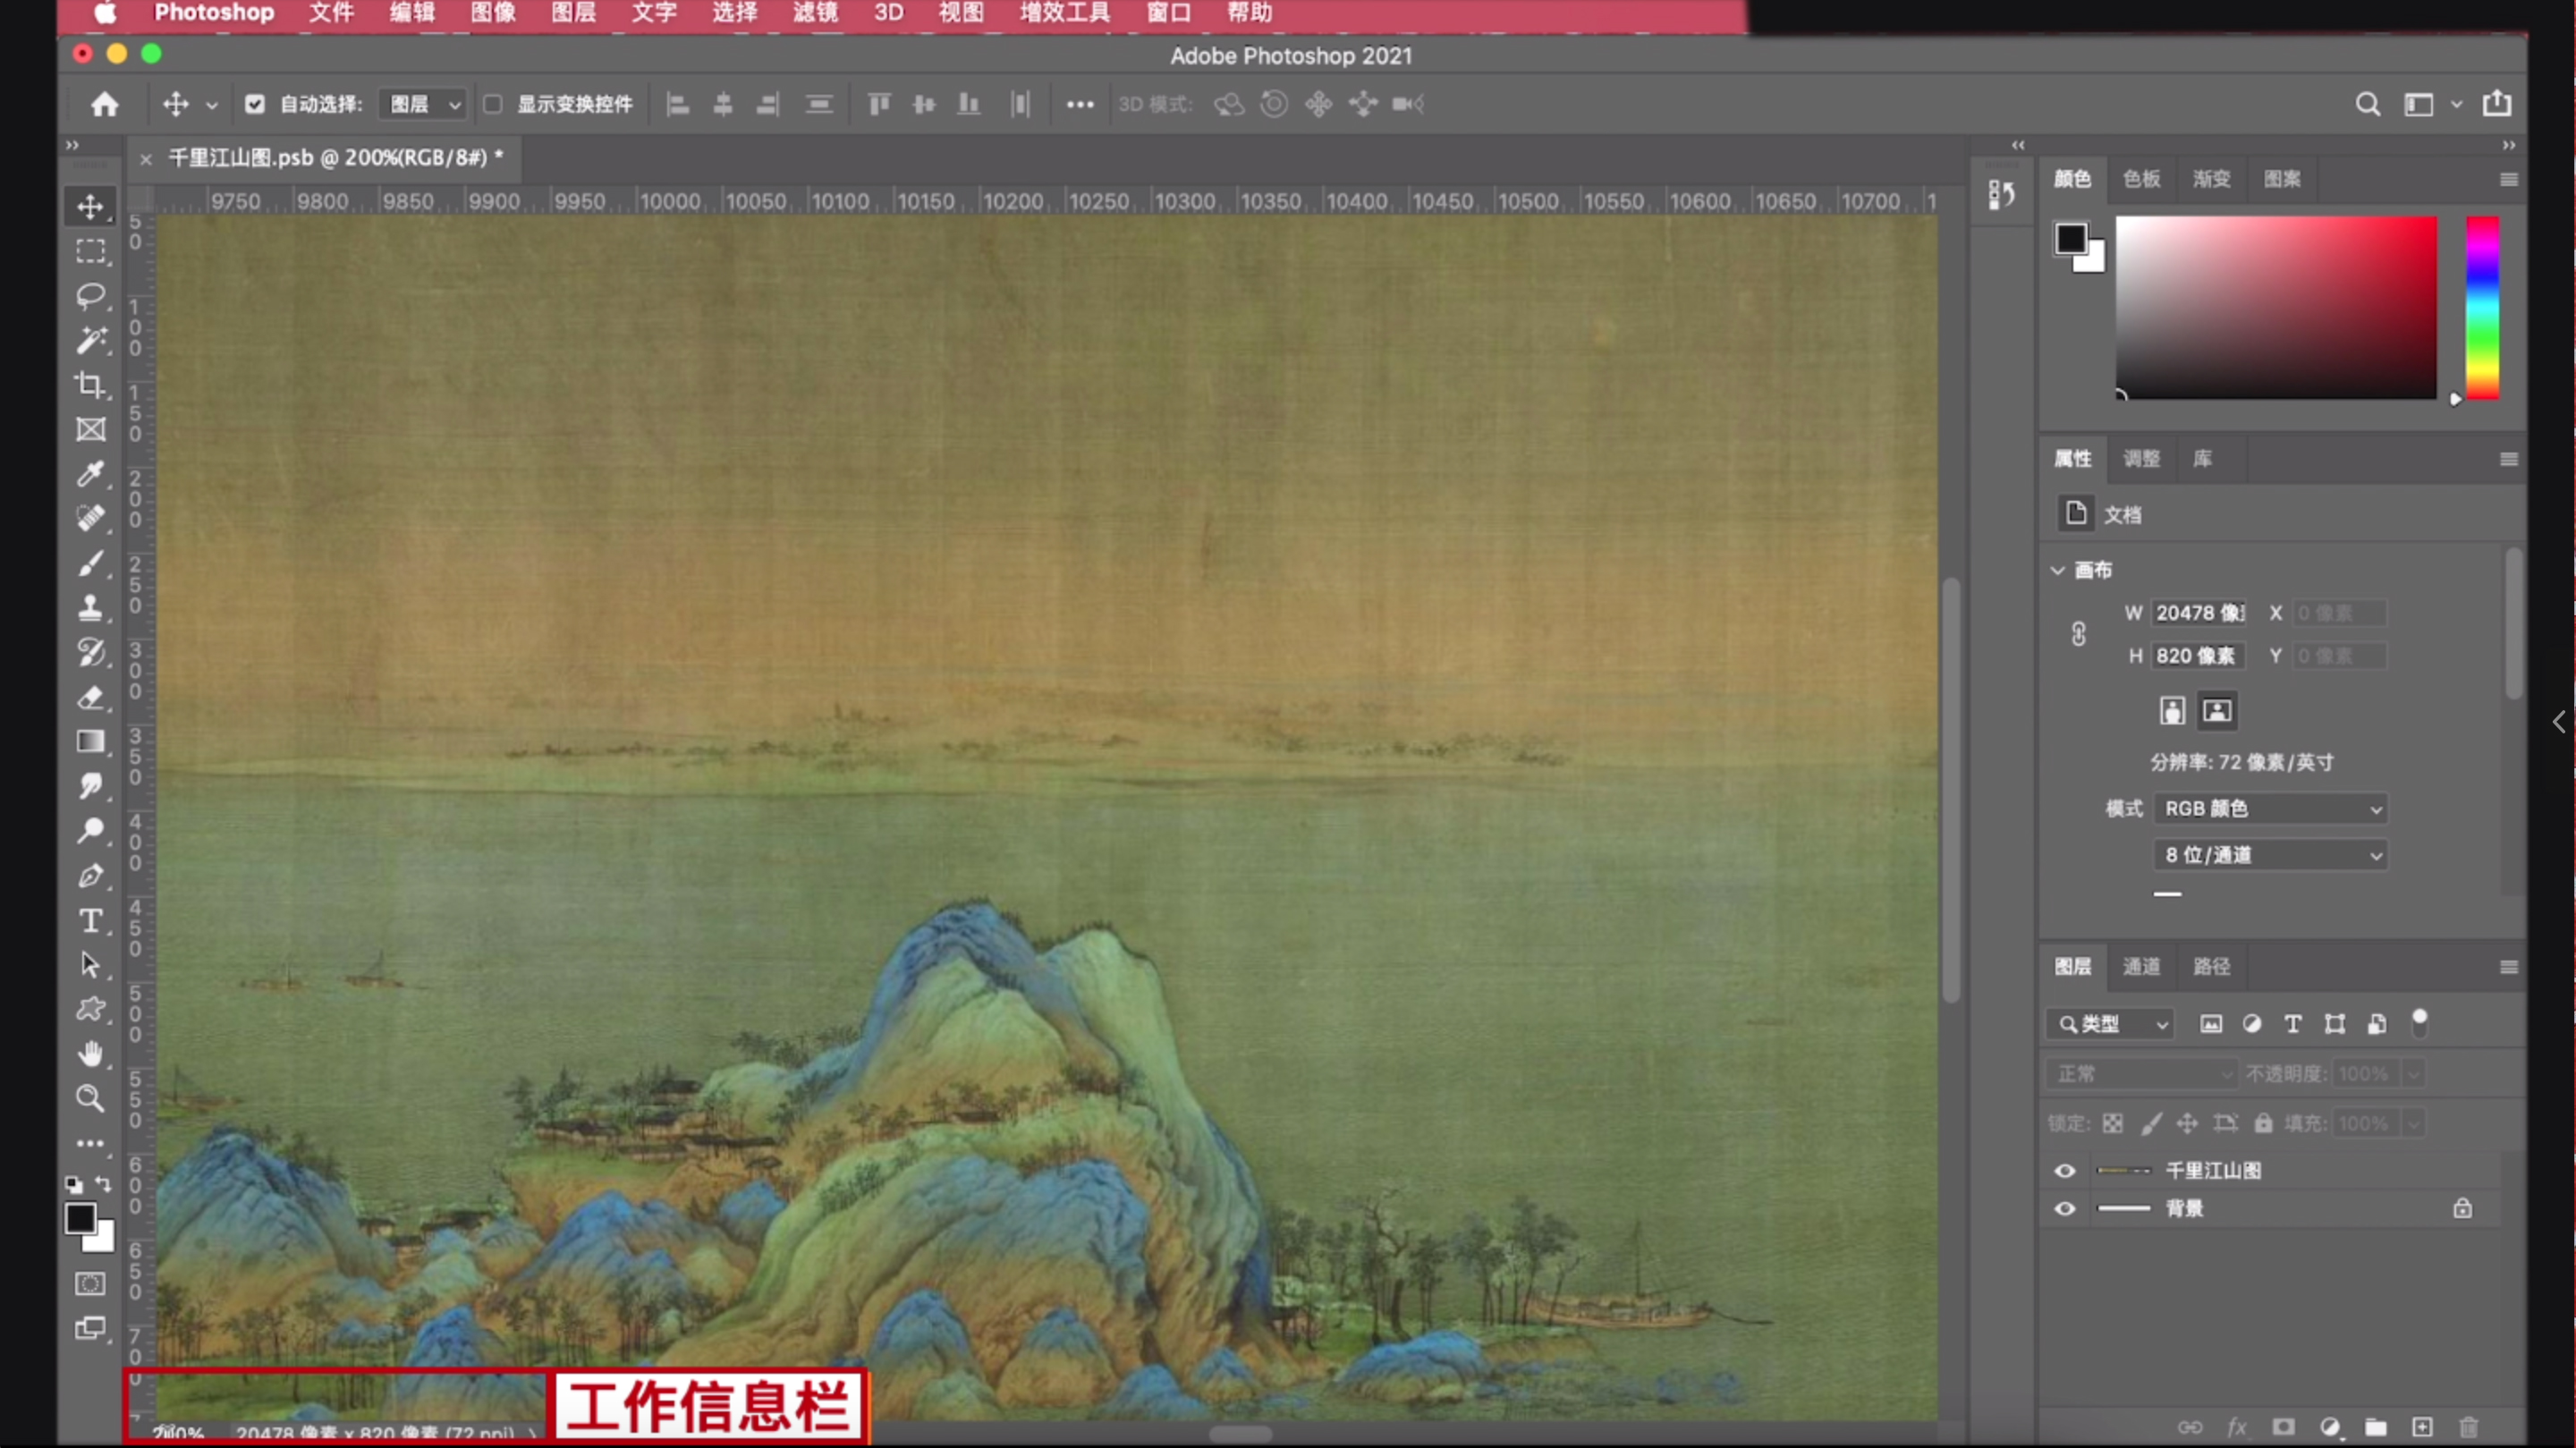The image size is (2576, 1448).
Task: Set canvas to portrait orientation
Action: click(x=2172, y=711)
